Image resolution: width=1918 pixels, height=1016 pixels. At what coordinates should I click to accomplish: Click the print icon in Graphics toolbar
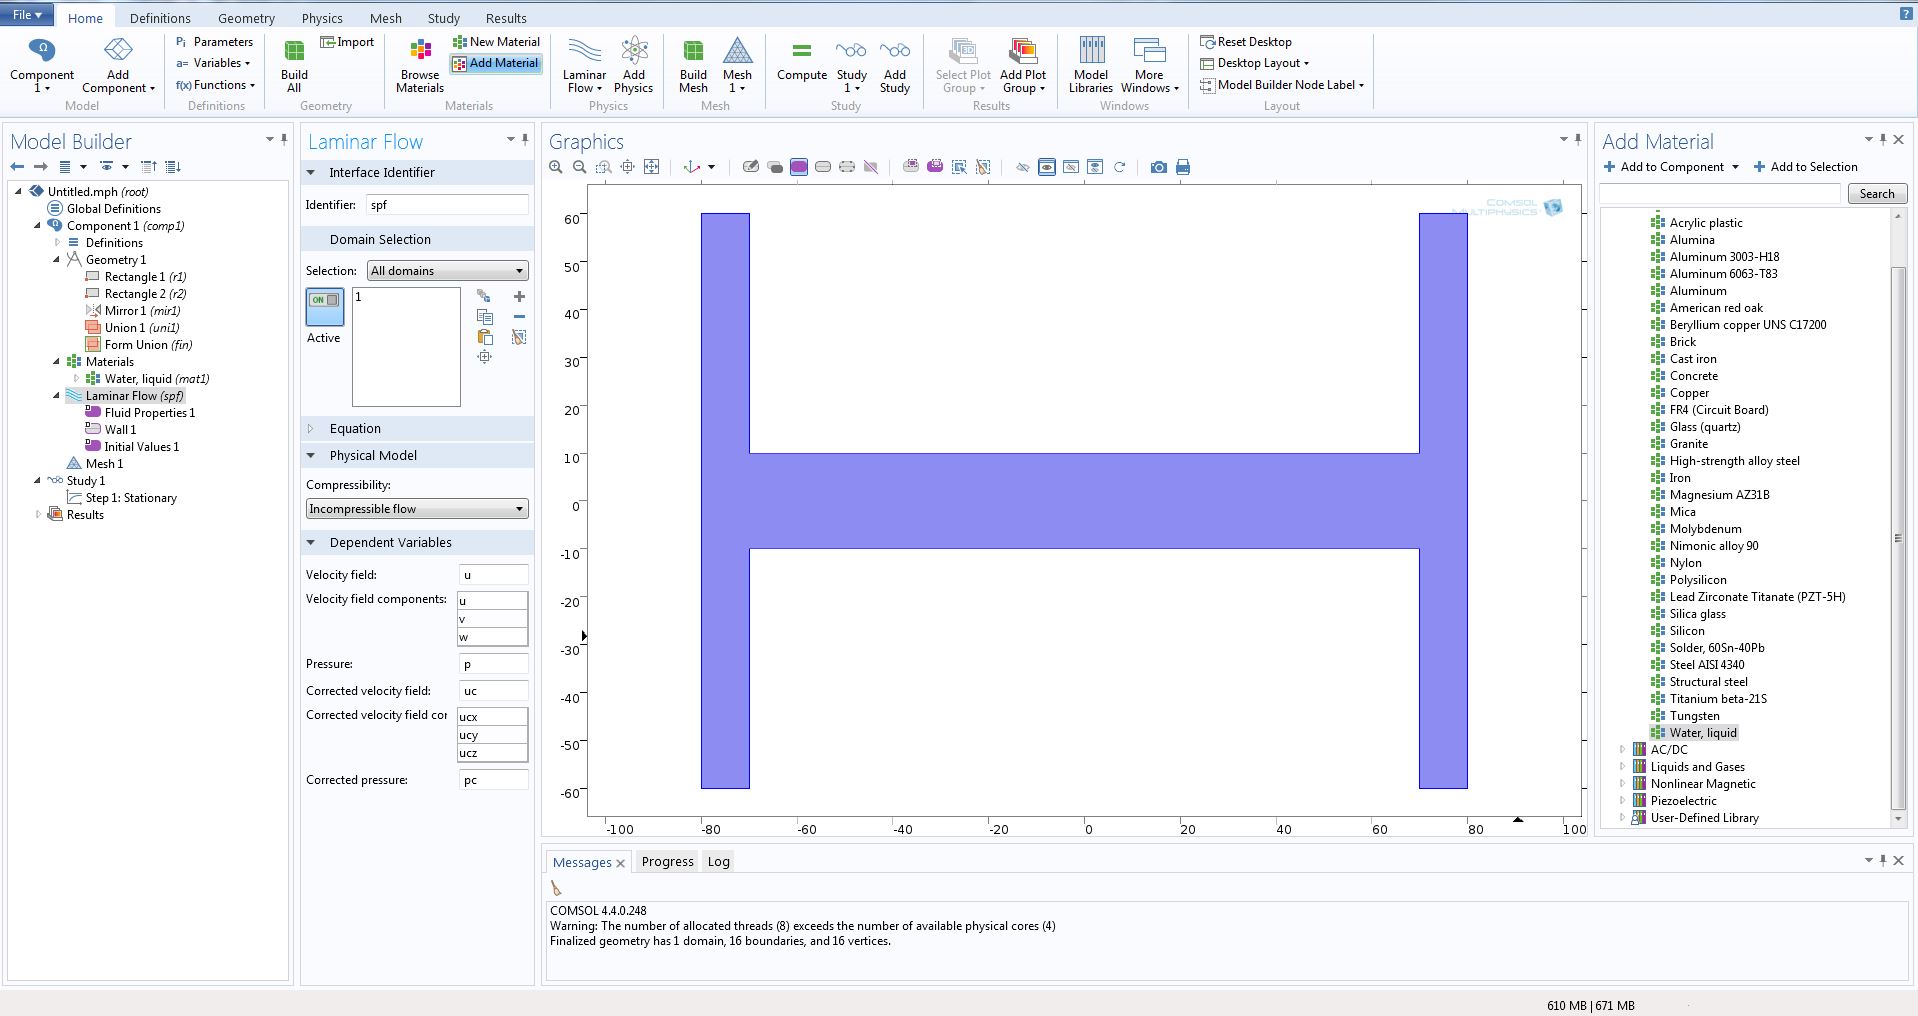[x=1183, y=167]
